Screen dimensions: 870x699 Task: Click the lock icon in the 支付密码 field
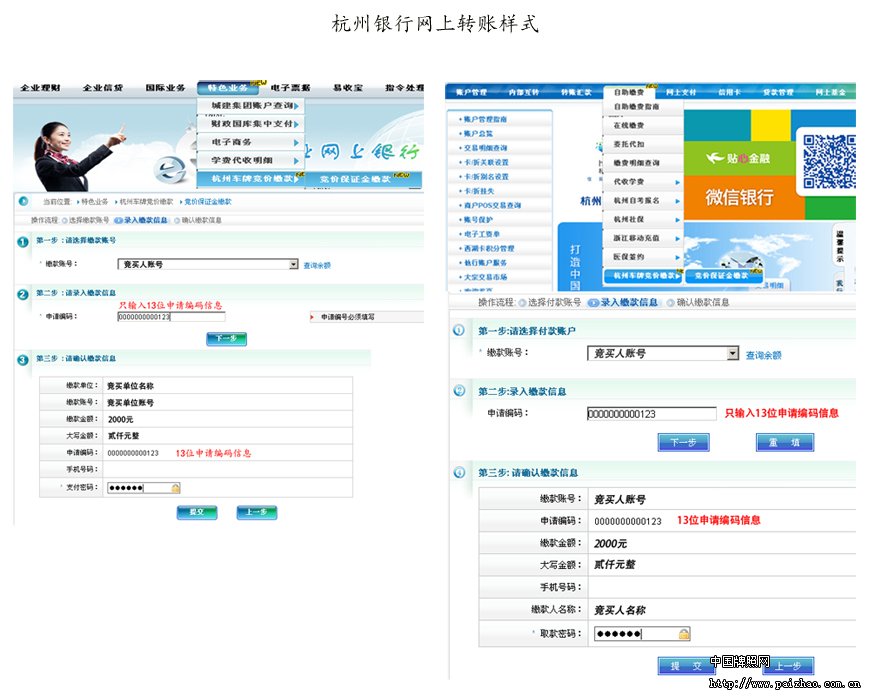coord(175,488)
